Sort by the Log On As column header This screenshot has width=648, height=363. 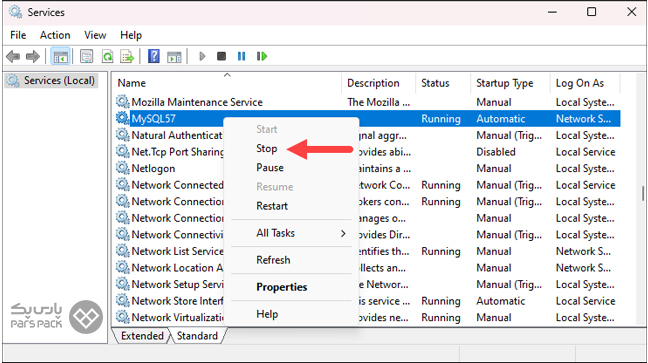click(585, 83)
